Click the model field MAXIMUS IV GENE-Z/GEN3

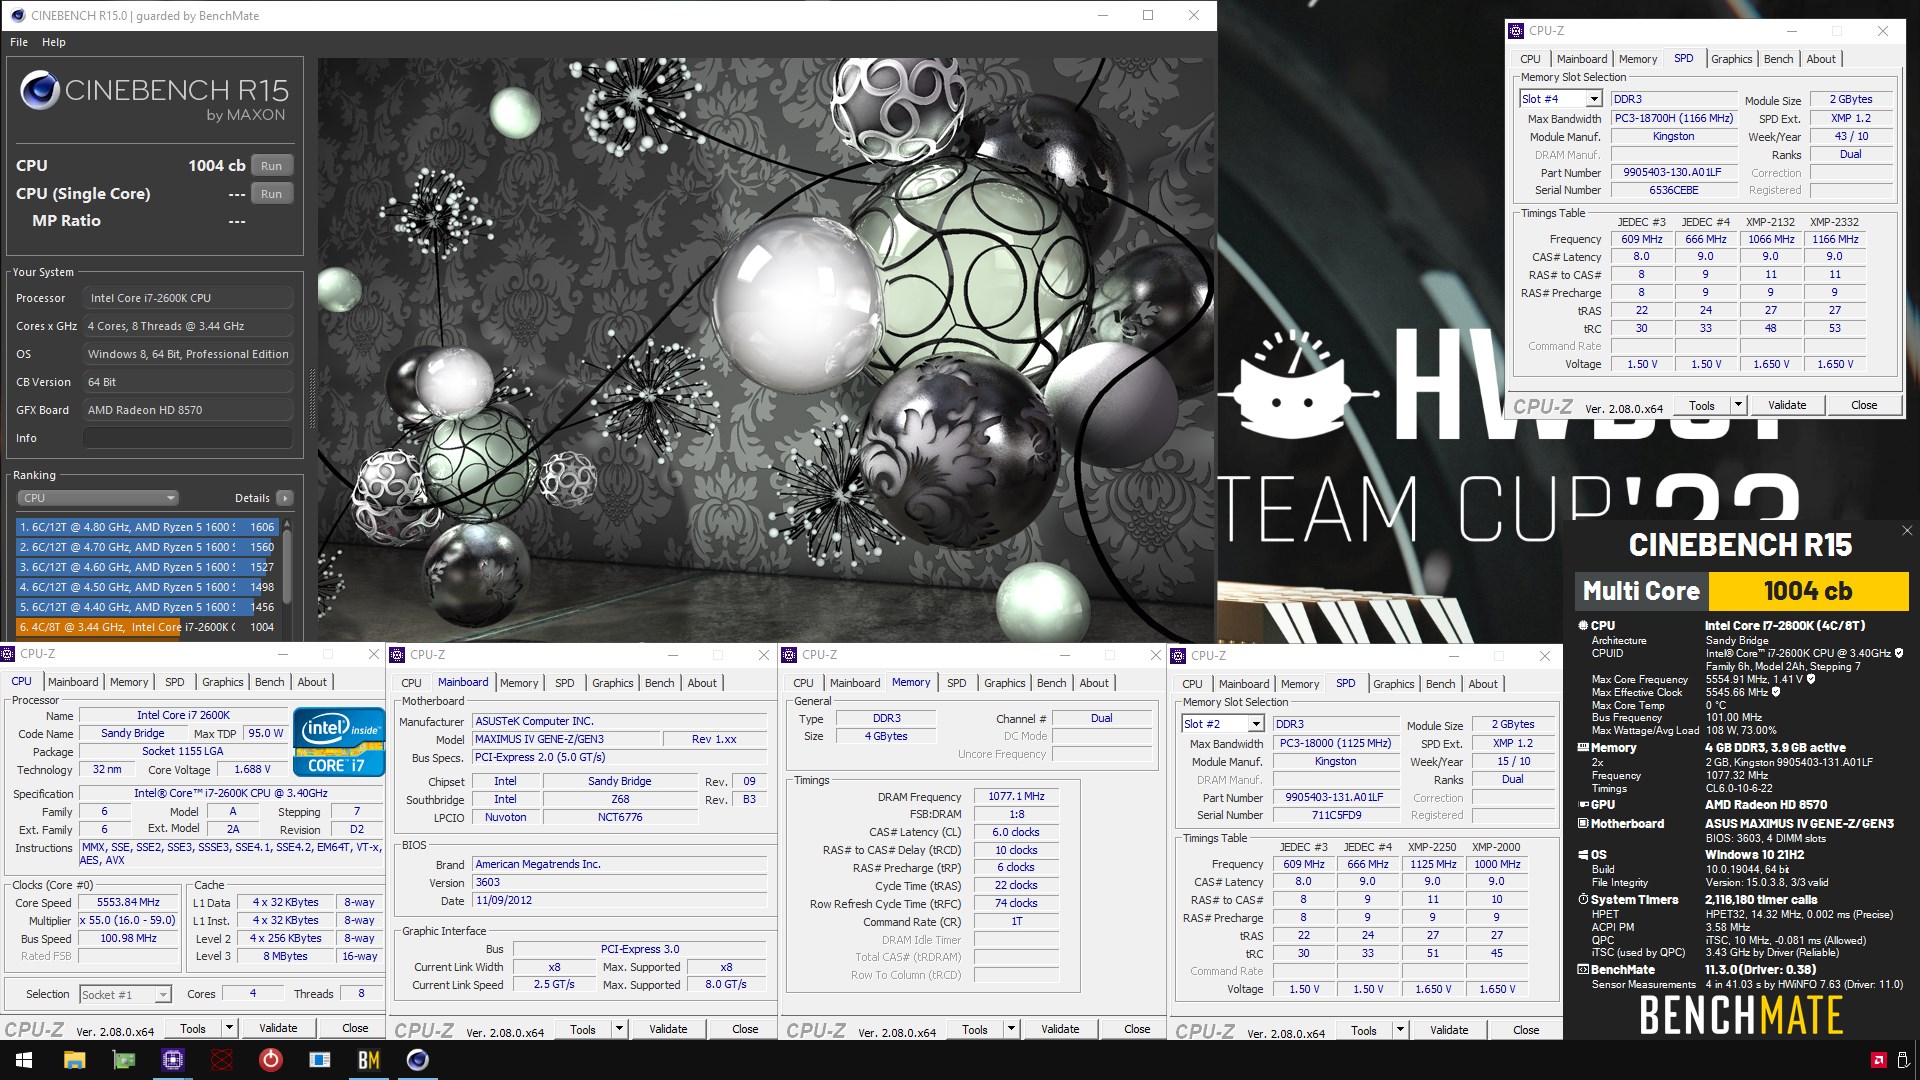tap(566, 740)
